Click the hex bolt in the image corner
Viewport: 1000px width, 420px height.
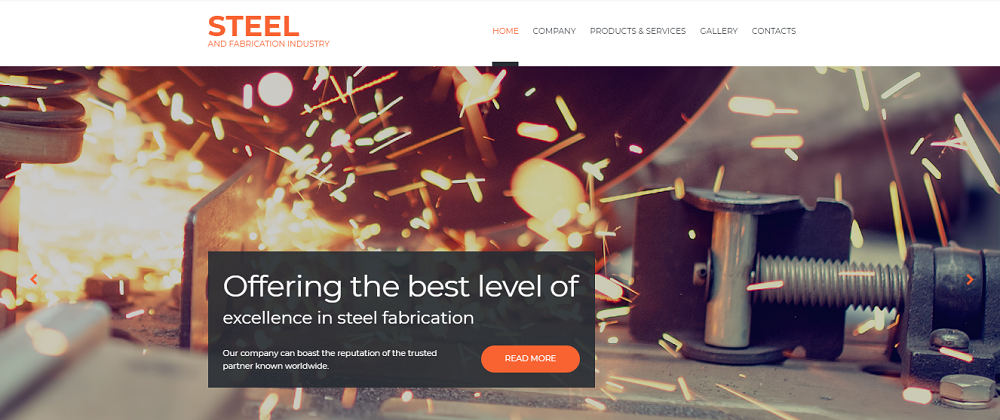967,390
